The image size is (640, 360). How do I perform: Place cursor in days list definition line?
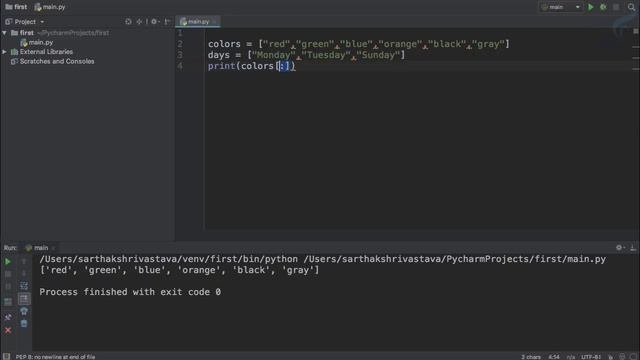(x=306, y=55)
